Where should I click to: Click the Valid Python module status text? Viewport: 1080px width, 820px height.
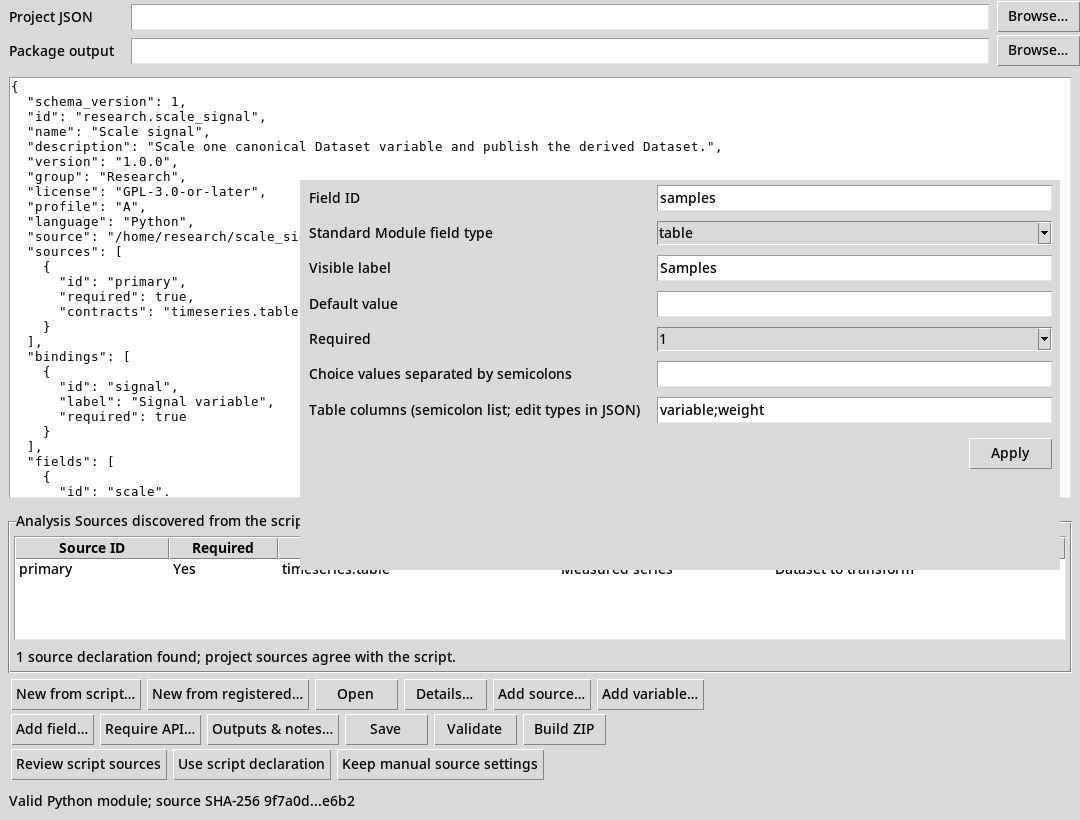182,801
